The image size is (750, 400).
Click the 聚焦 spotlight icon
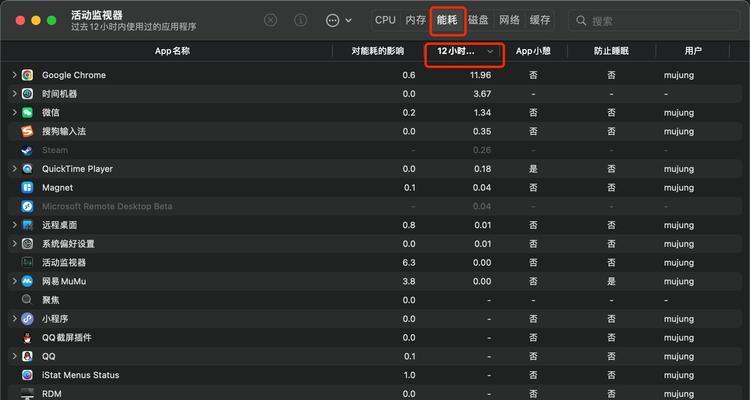tap(27, 300)
